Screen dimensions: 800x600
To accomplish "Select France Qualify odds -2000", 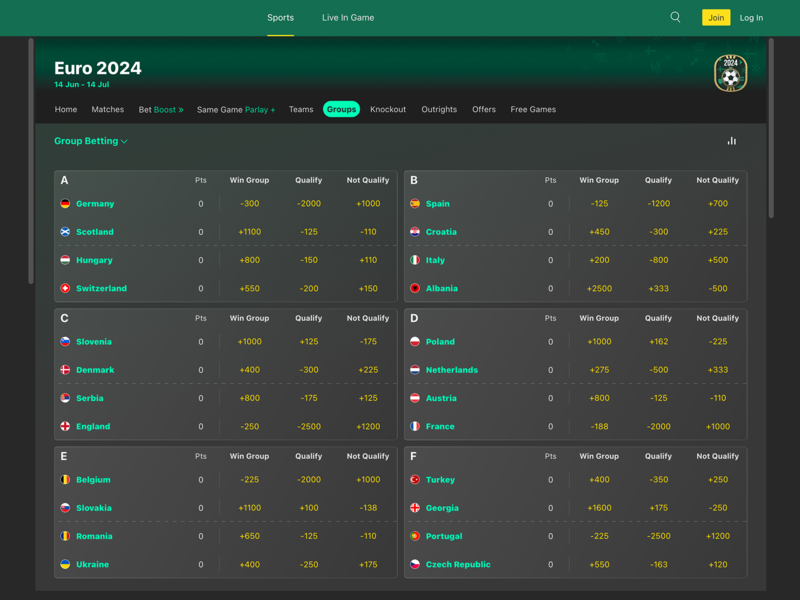I will [x=658, y=426].
